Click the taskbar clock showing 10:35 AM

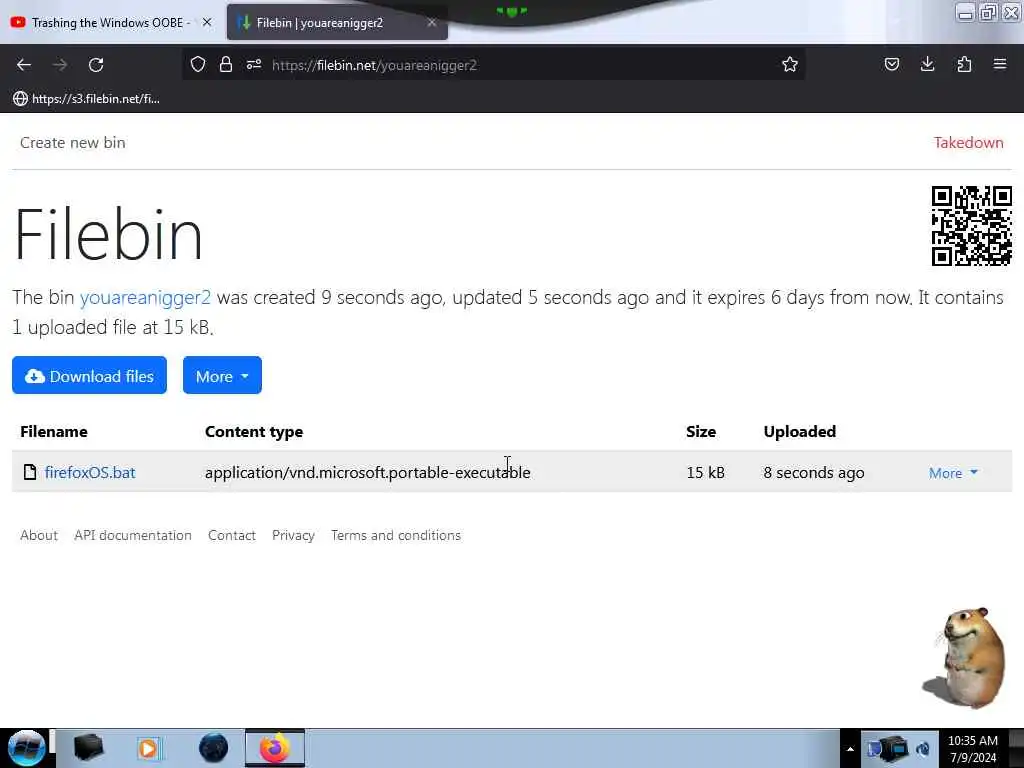(x=972, y=748)
